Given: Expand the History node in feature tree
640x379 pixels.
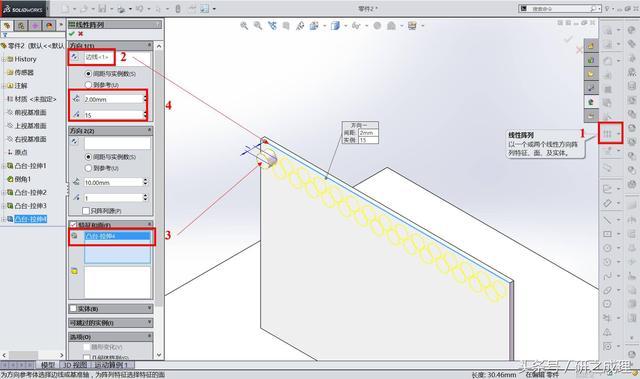Looking at the screenshot, I should (x=4, y=59).
